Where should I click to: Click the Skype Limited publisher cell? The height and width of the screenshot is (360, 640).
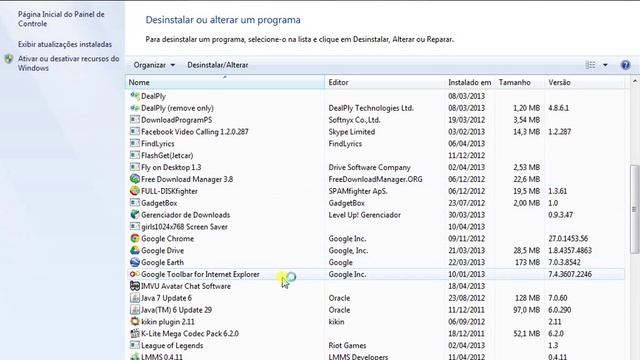351,132
